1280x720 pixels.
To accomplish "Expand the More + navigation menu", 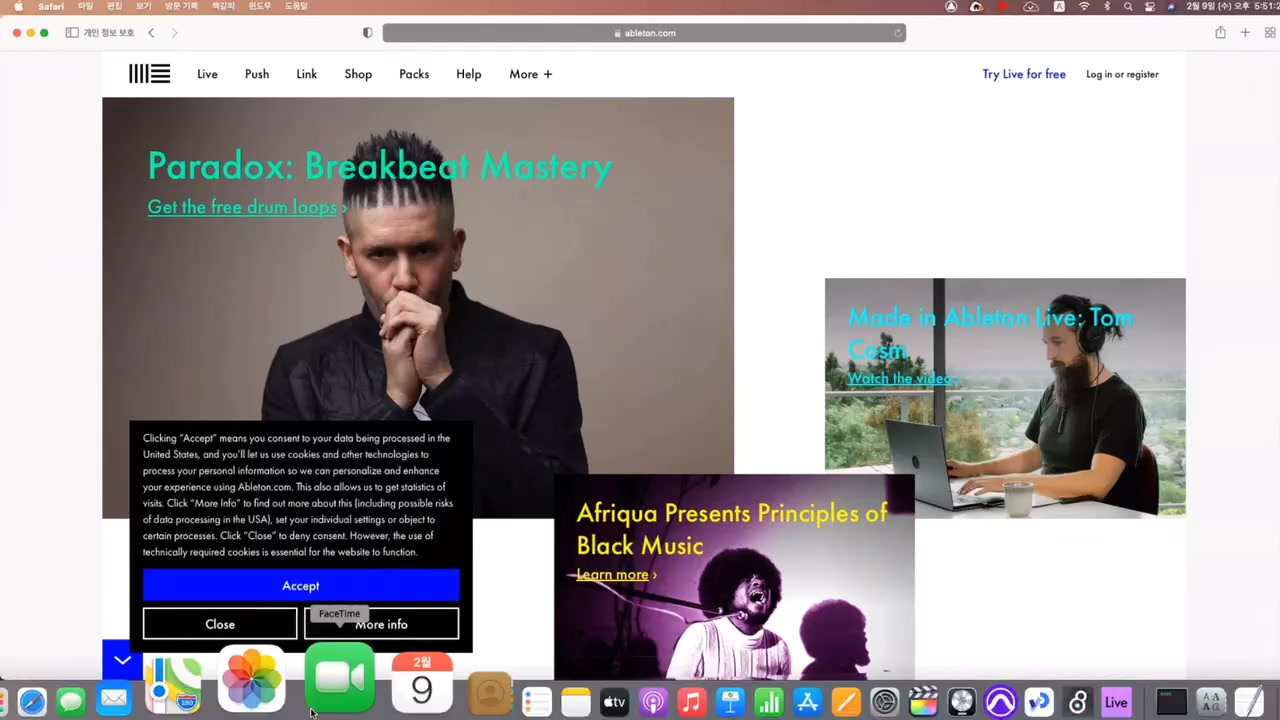I will (530, 74).
